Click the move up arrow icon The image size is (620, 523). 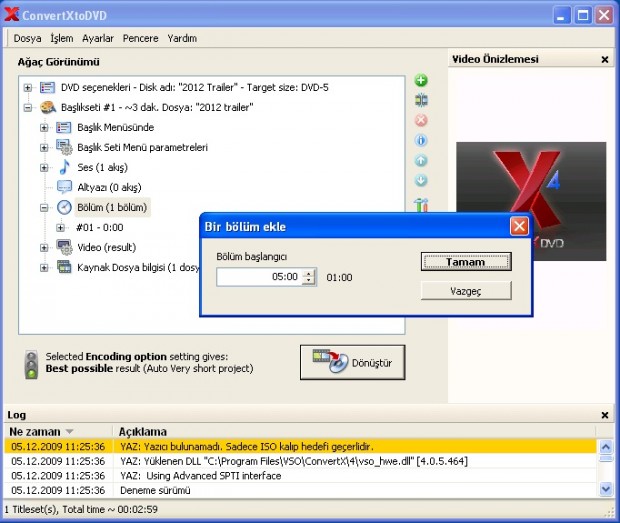[x=421, y=160]
